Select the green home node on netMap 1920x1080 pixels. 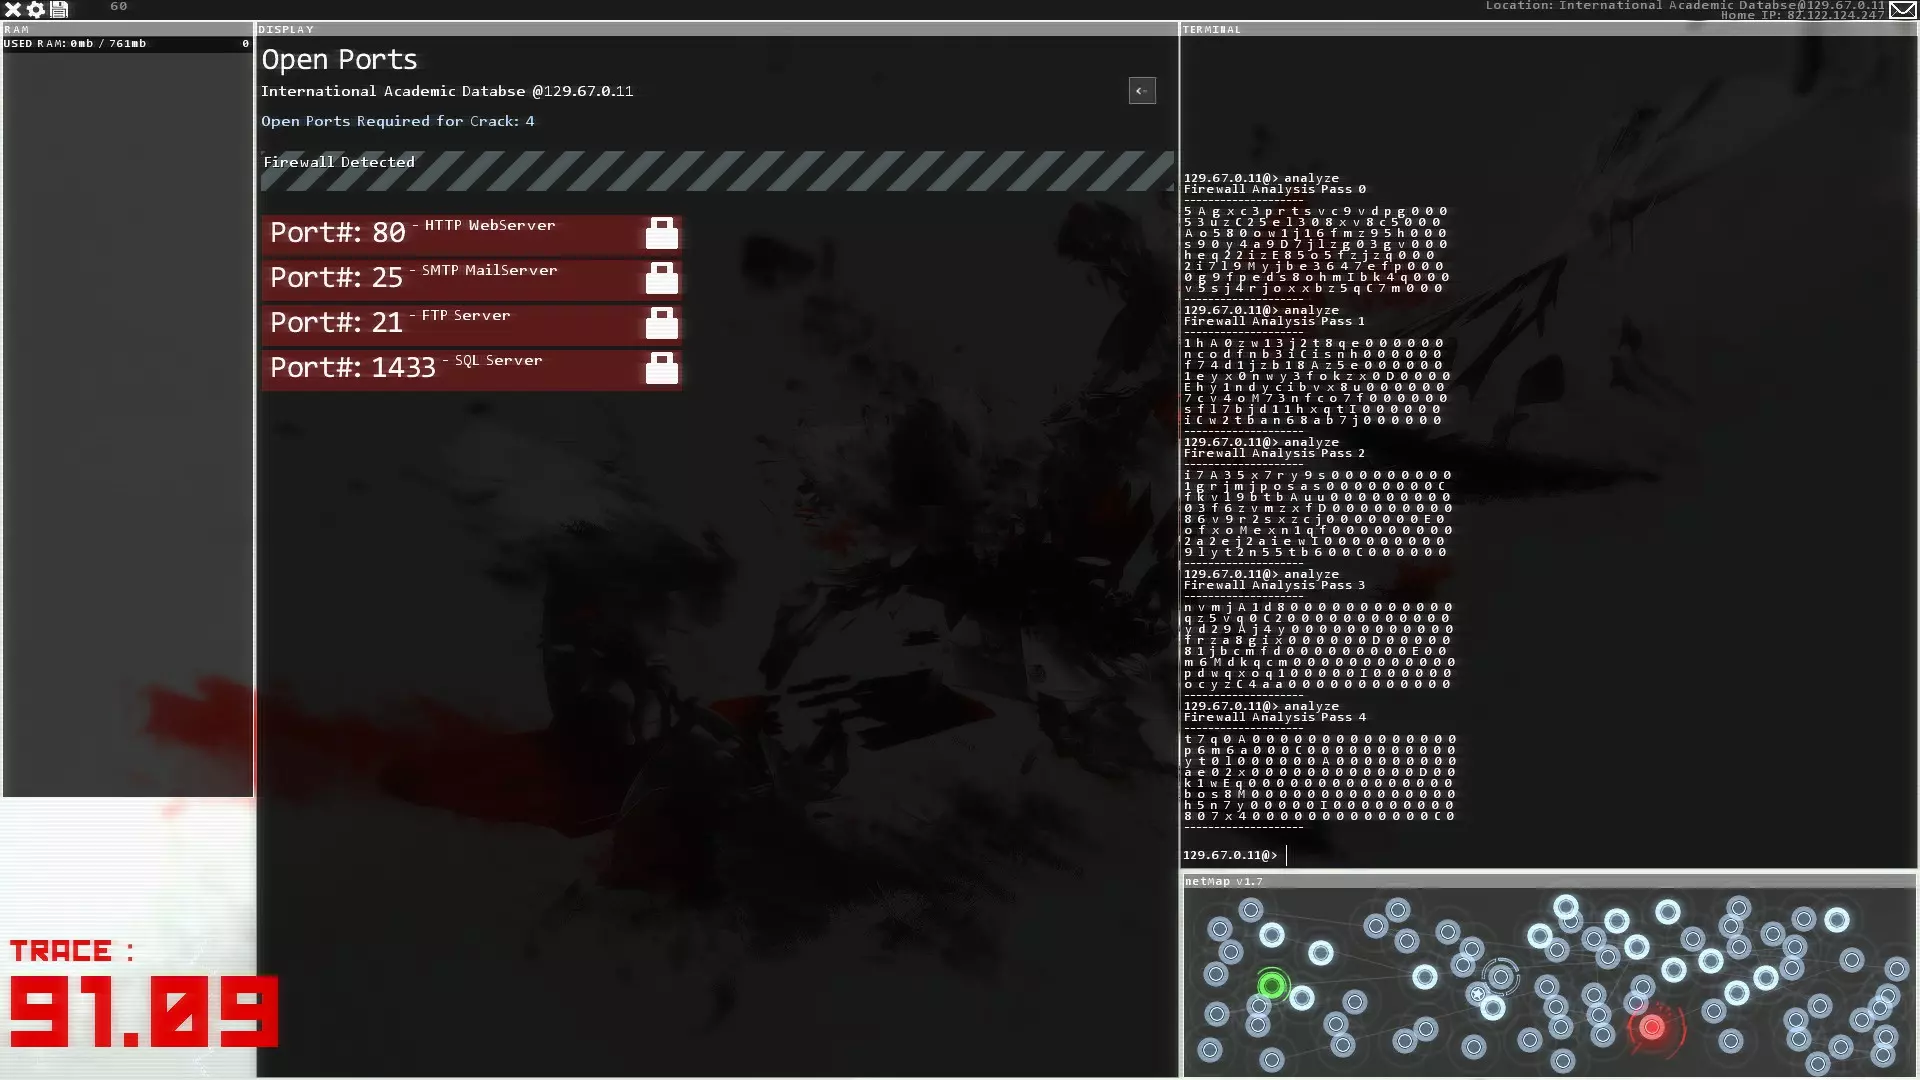[x=1272, y=986]
